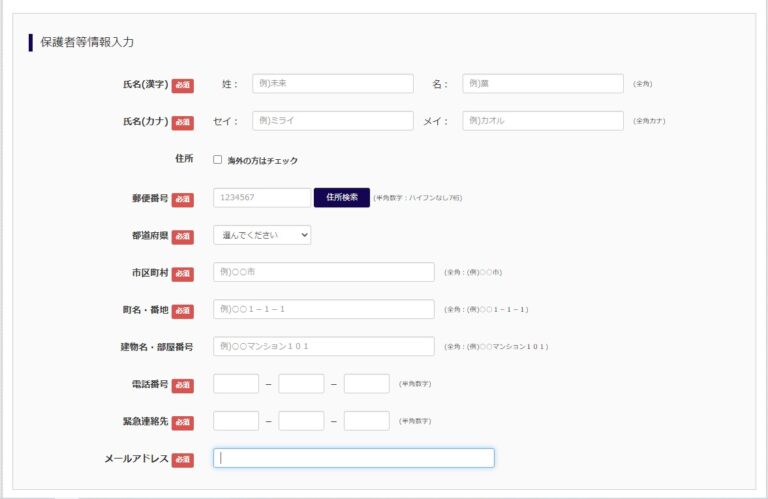Click the 建物名・部屋番号 building name field
The width and height of the screenshot is (768, 499).
tap(324, 346)
